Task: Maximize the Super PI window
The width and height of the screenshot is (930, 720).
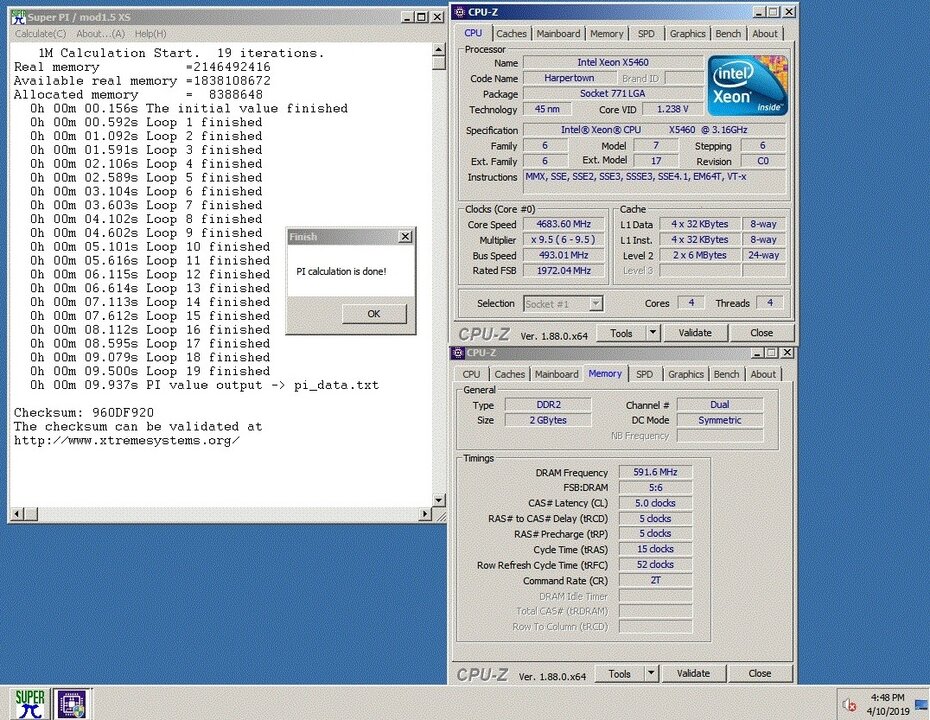Action: [x=421, y=17]
